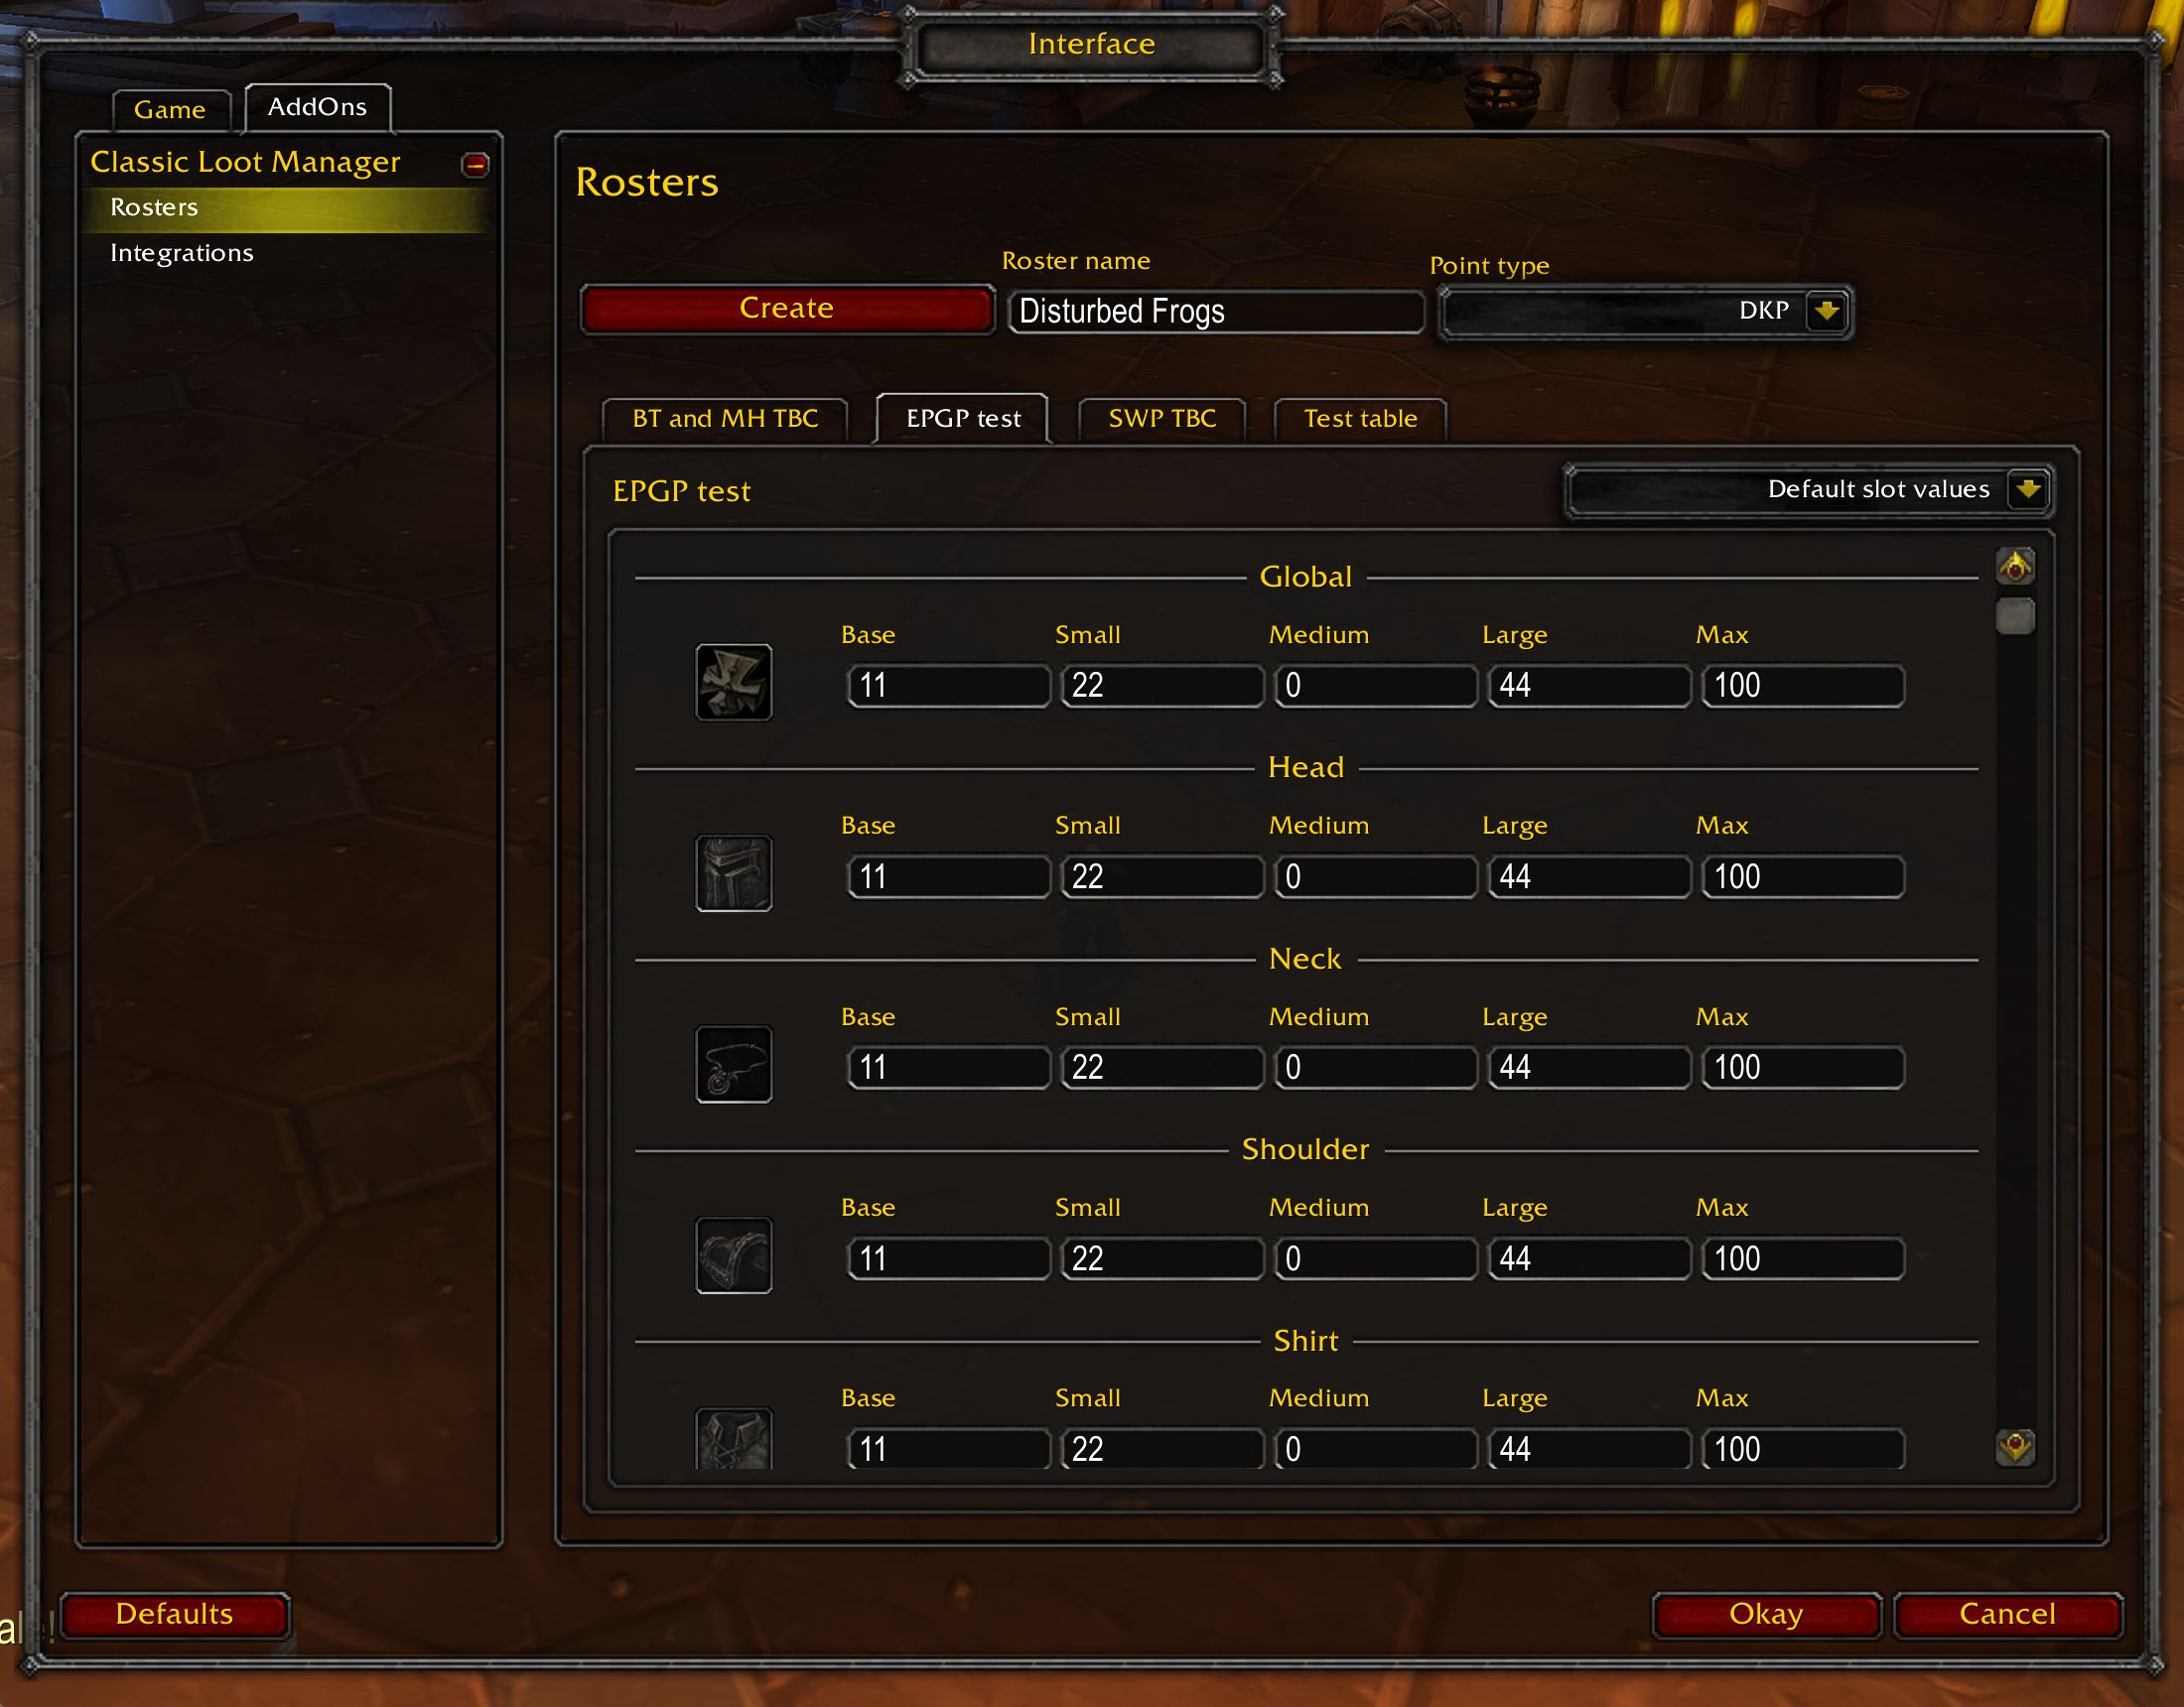The image size is (2184, 1707).
Task: Click the Okay button to confirm
Action: pyautogui.click(x=1764, y=1612)
